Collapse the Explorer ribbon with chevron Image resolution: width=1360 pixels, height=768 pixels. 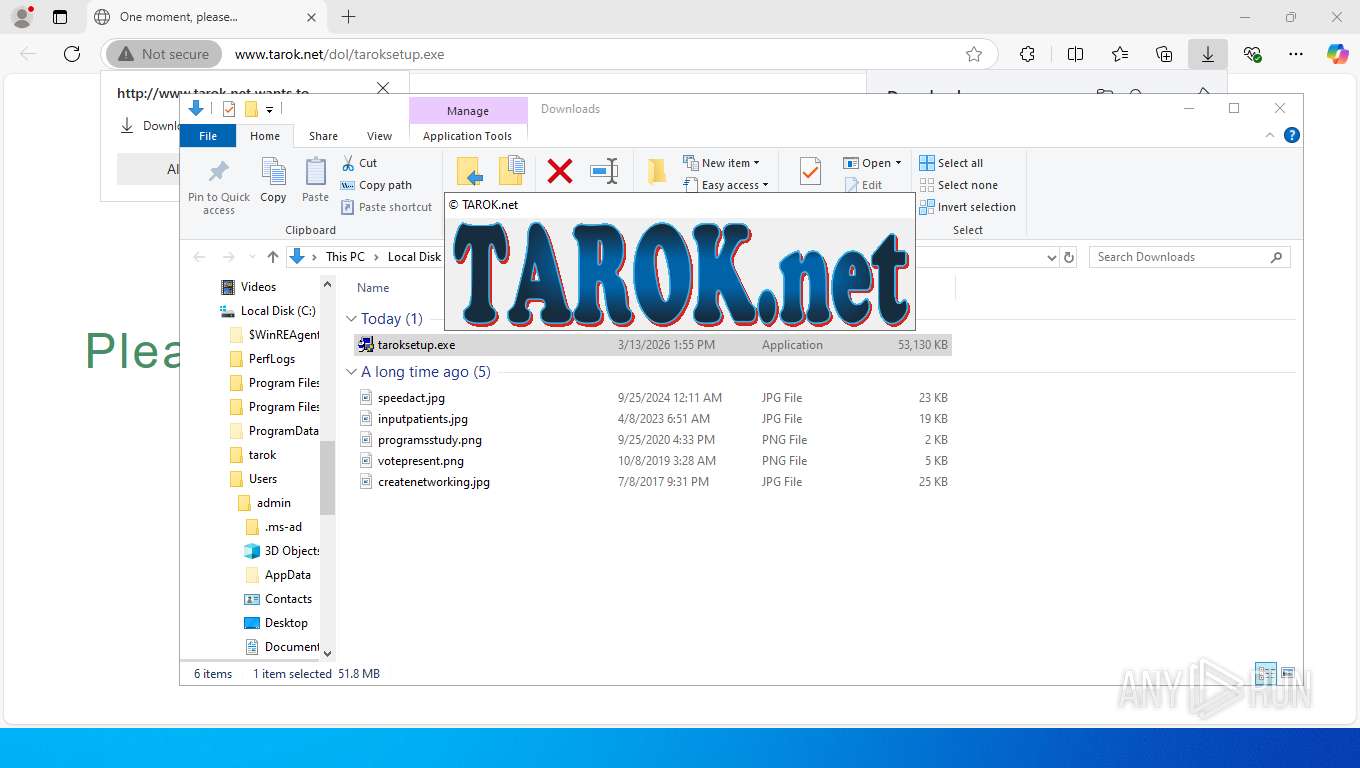click(x=1271, y=135)
